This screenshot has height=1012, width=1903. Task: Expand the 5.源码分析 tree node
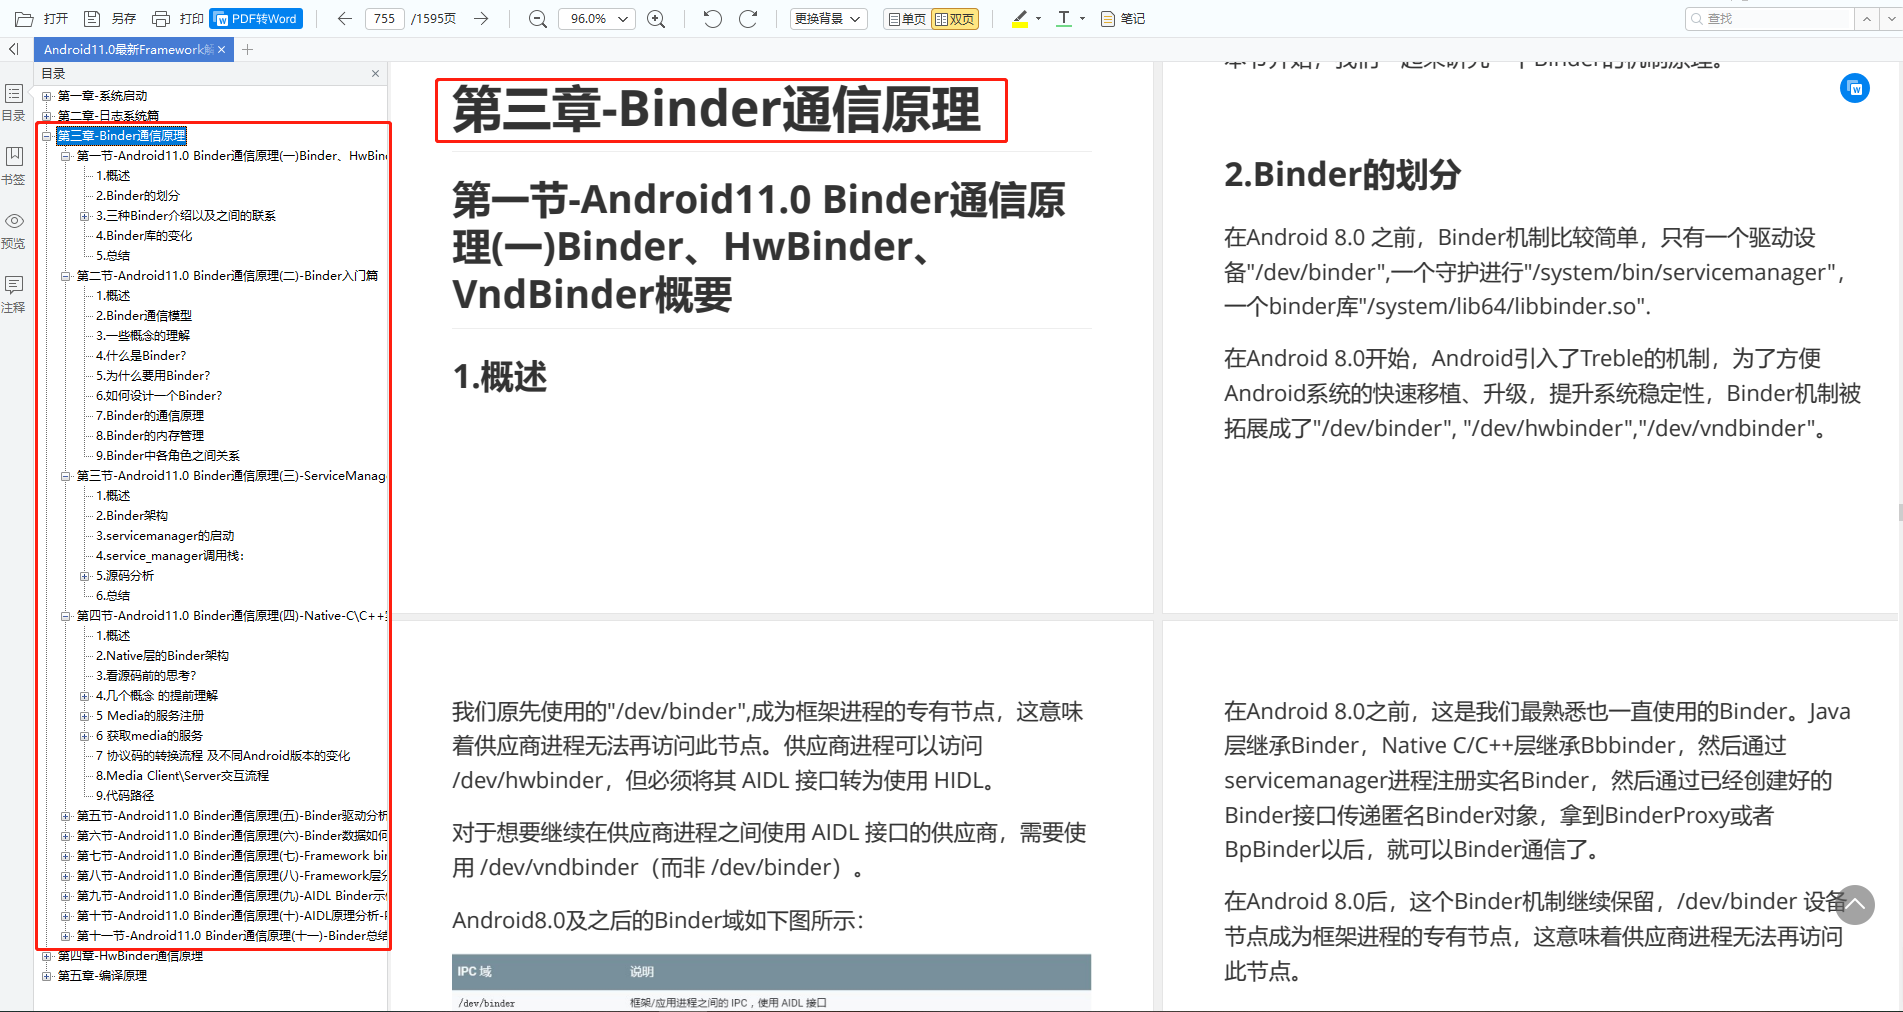click(x=85, y=576)
